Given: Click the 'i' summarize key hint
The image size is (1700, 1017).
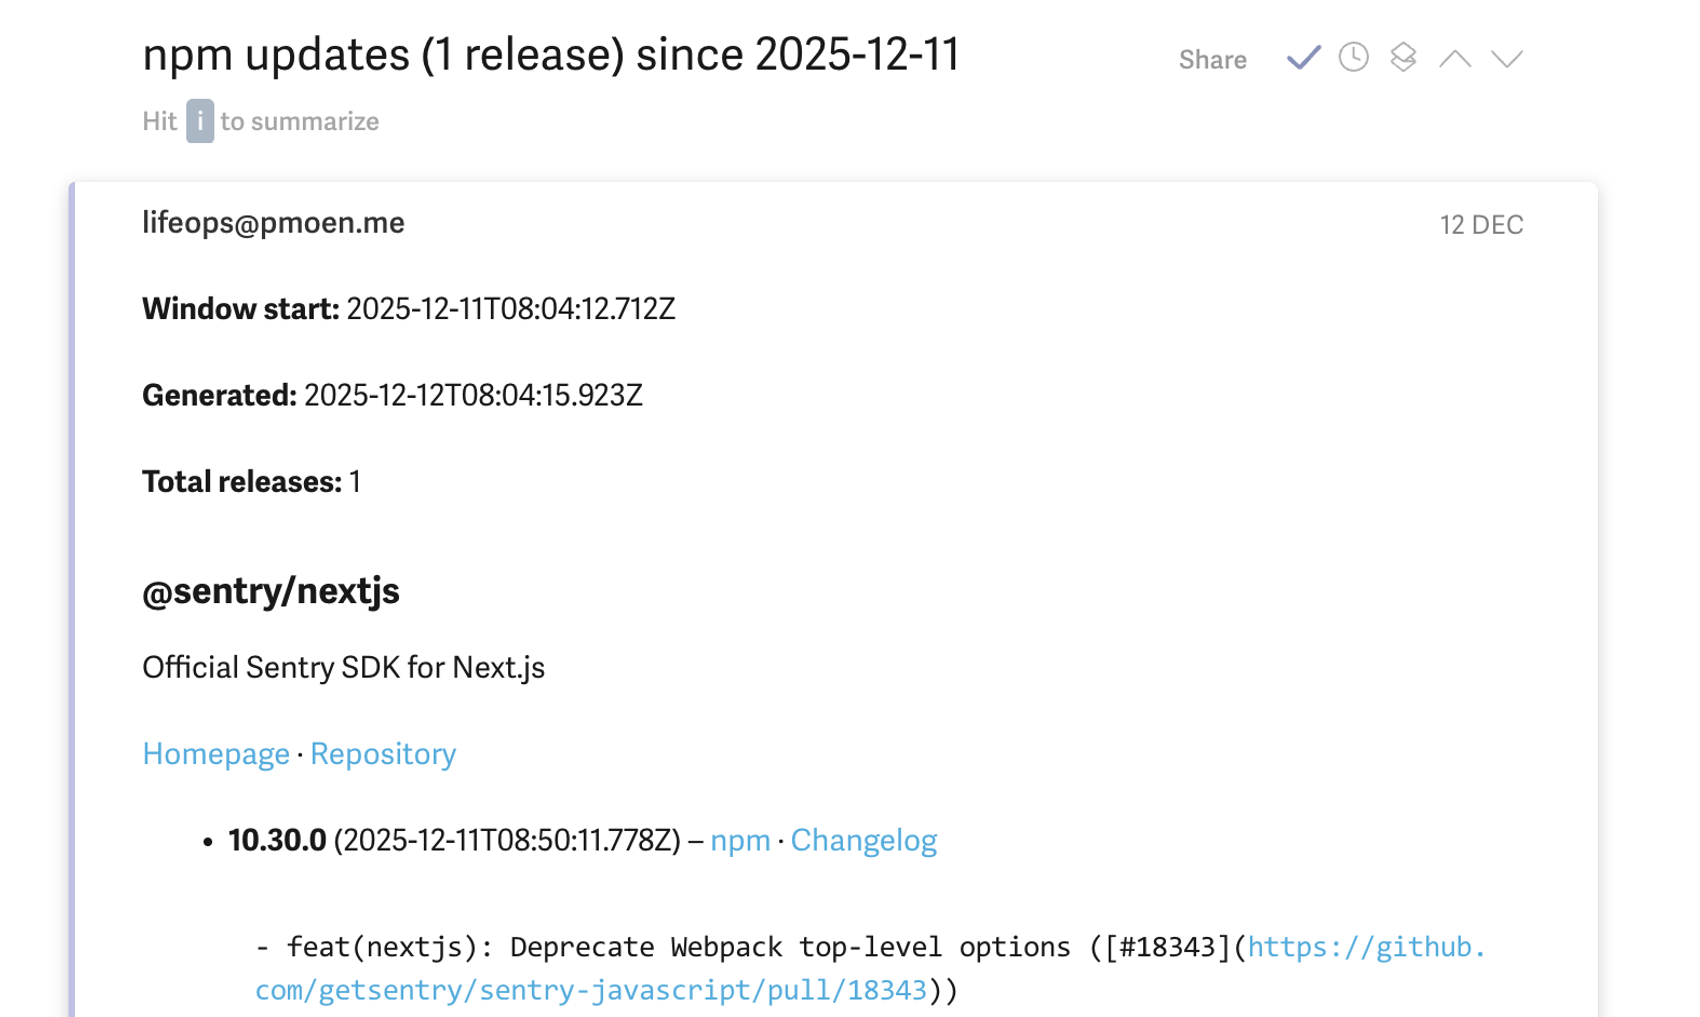Looking at the screenshot, I should point(200,121).
